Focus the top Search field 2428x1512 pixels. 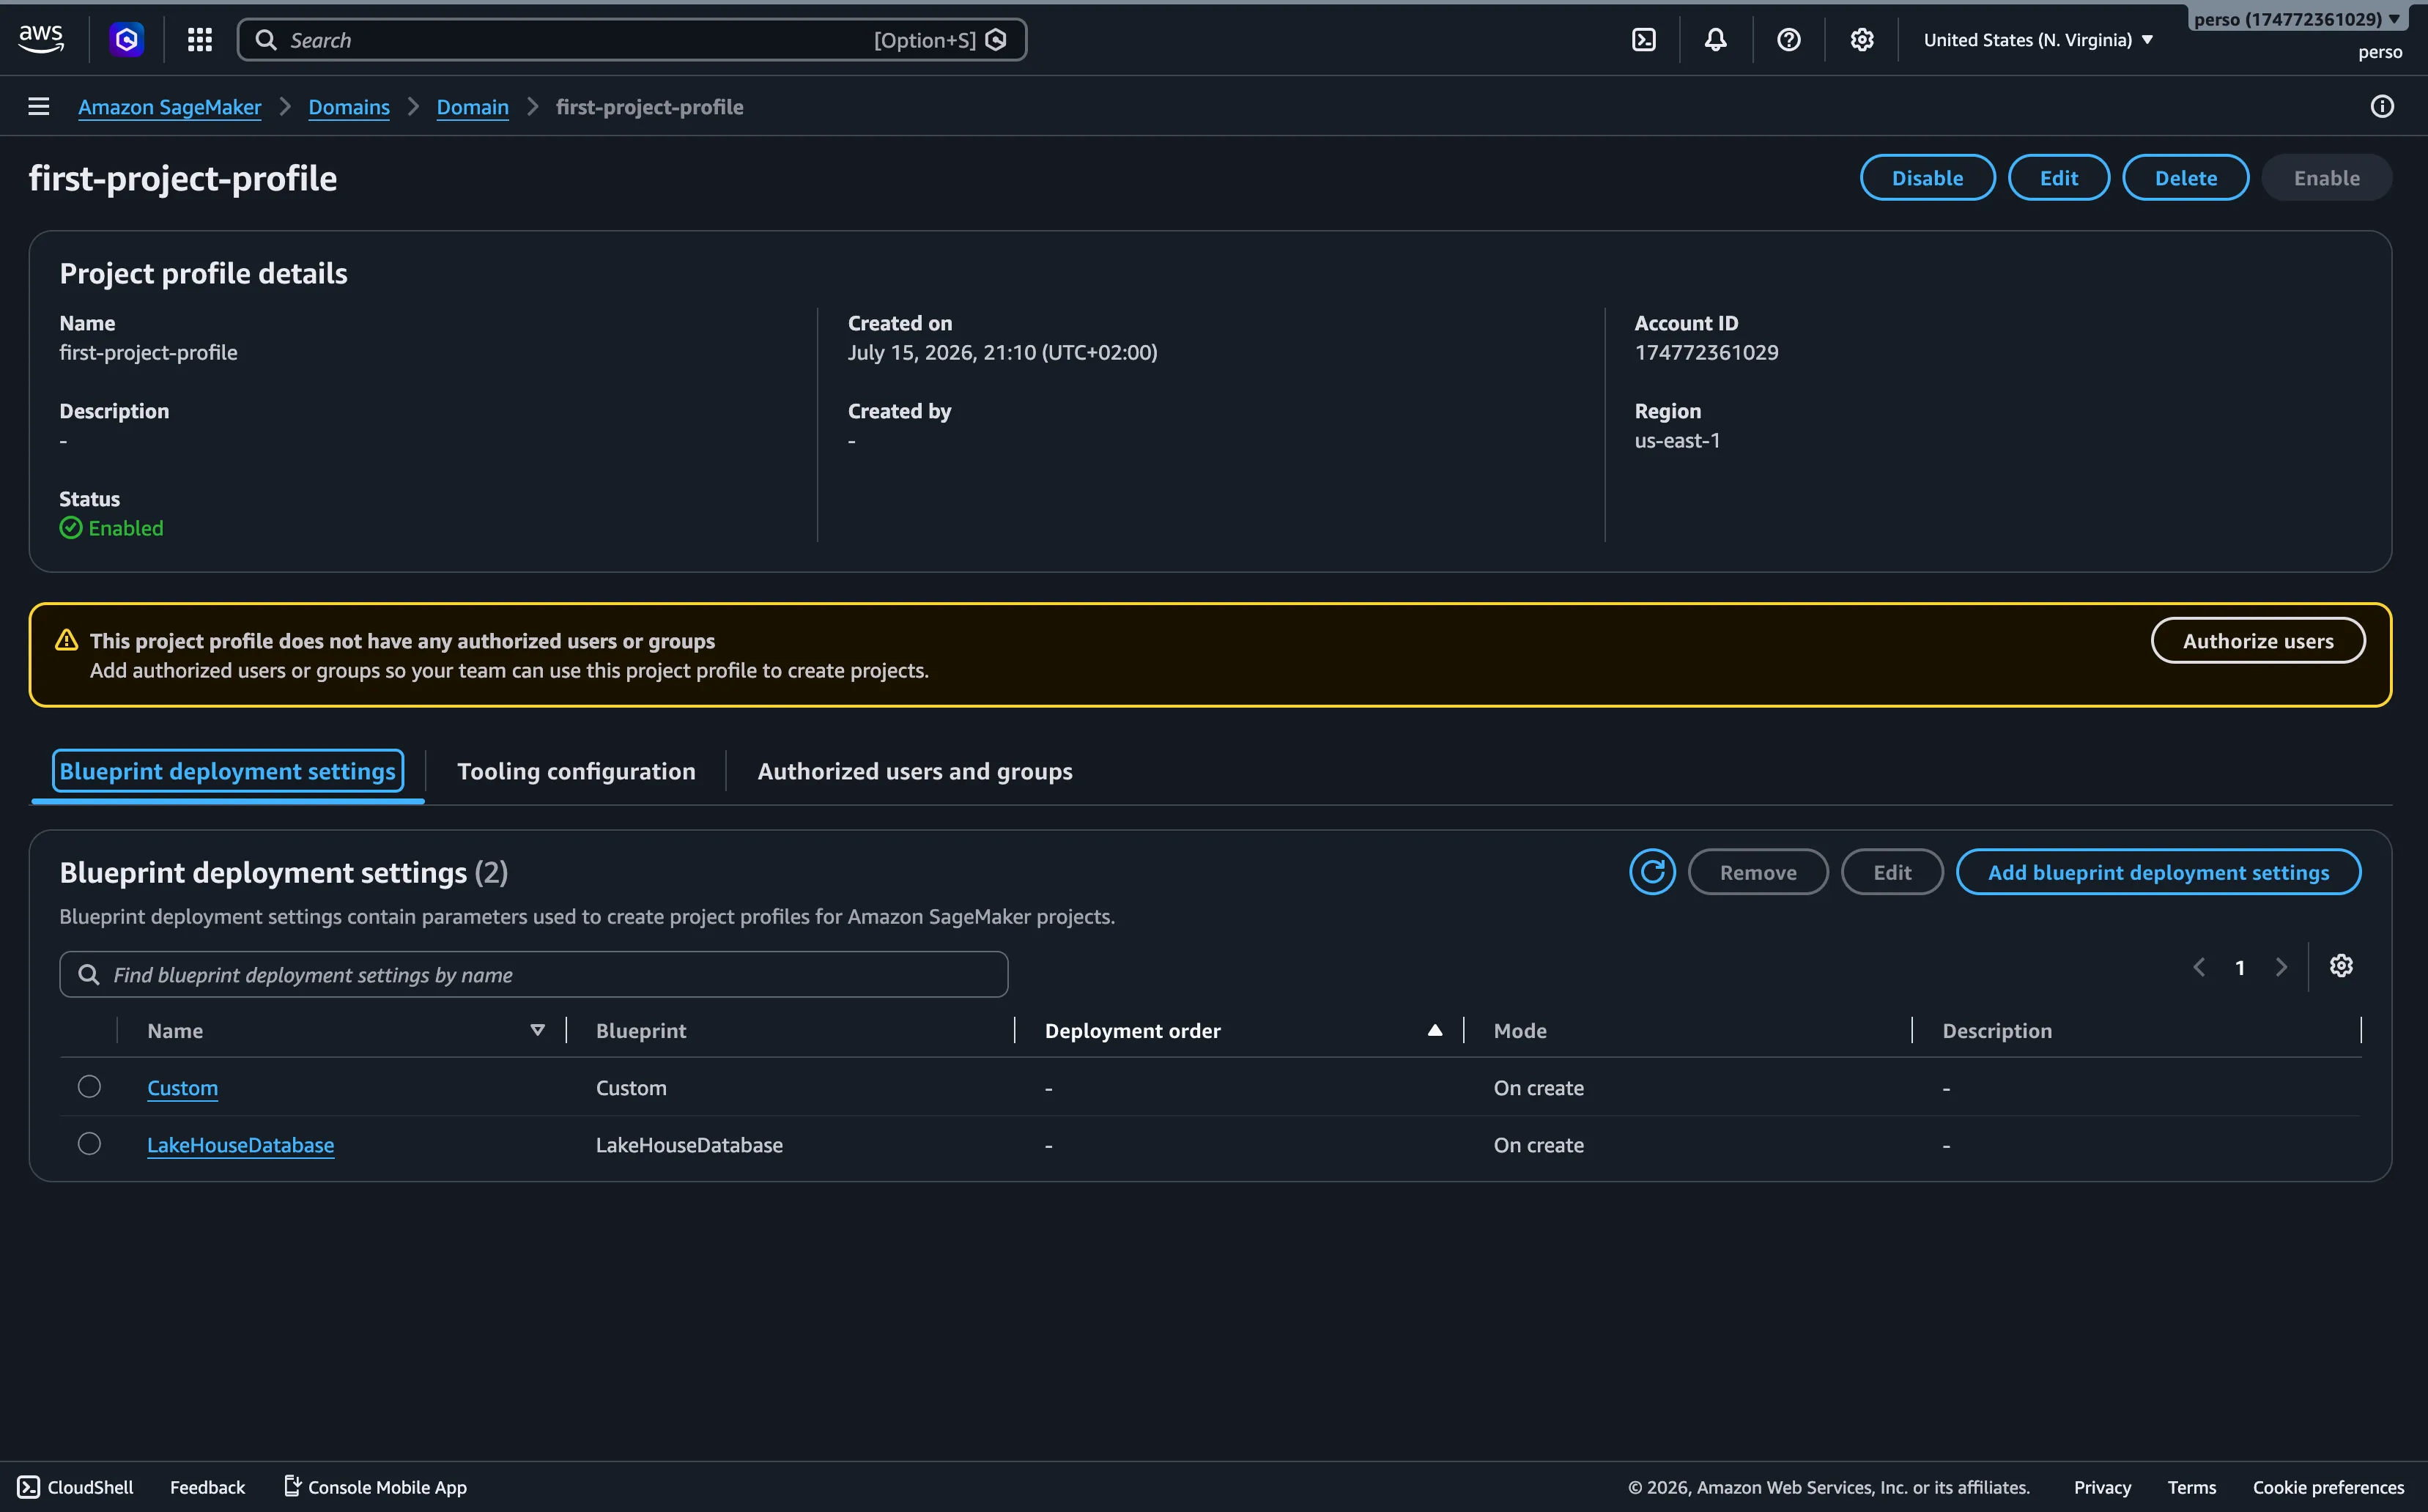pyautogui.click(x=632, y=40)
